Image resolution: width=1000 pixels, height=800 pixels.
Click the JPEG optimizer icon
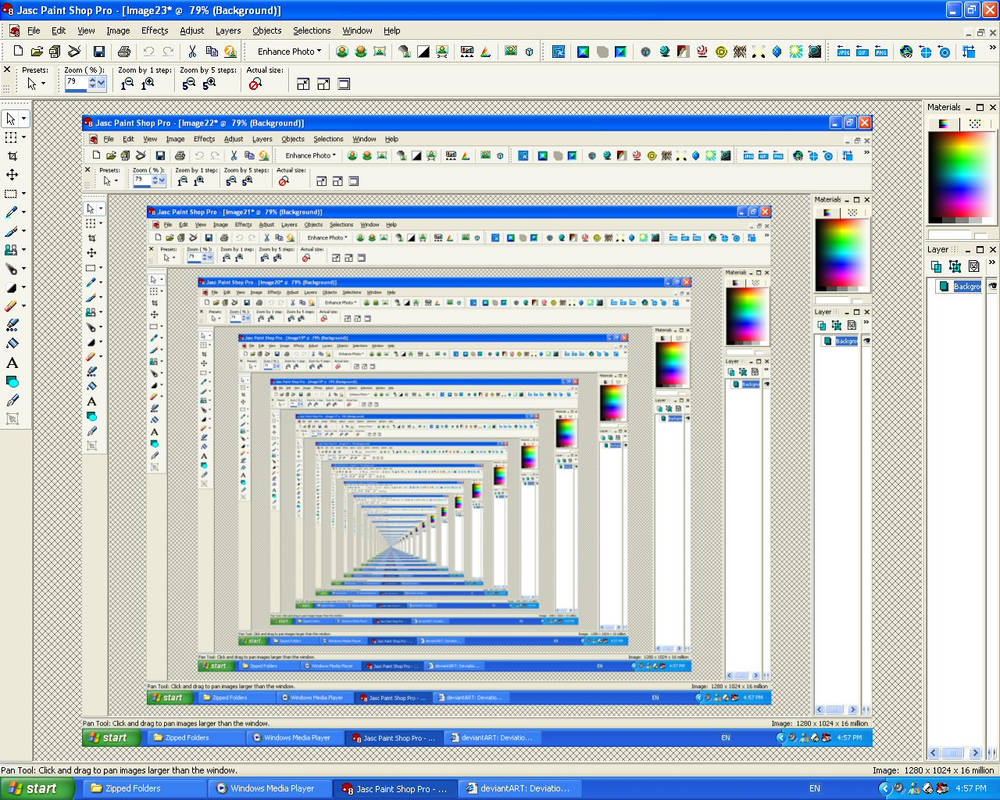coord(843,52)
